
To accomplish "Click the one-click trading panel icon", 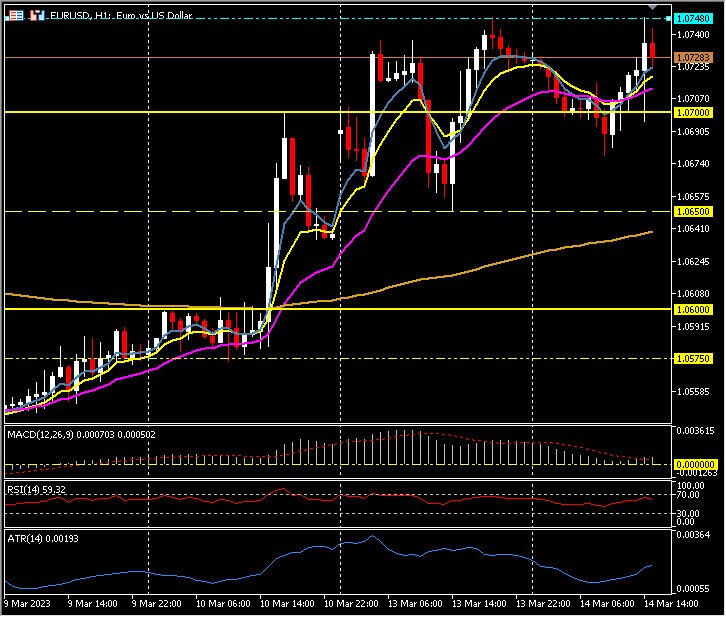I will click(16, 16).
